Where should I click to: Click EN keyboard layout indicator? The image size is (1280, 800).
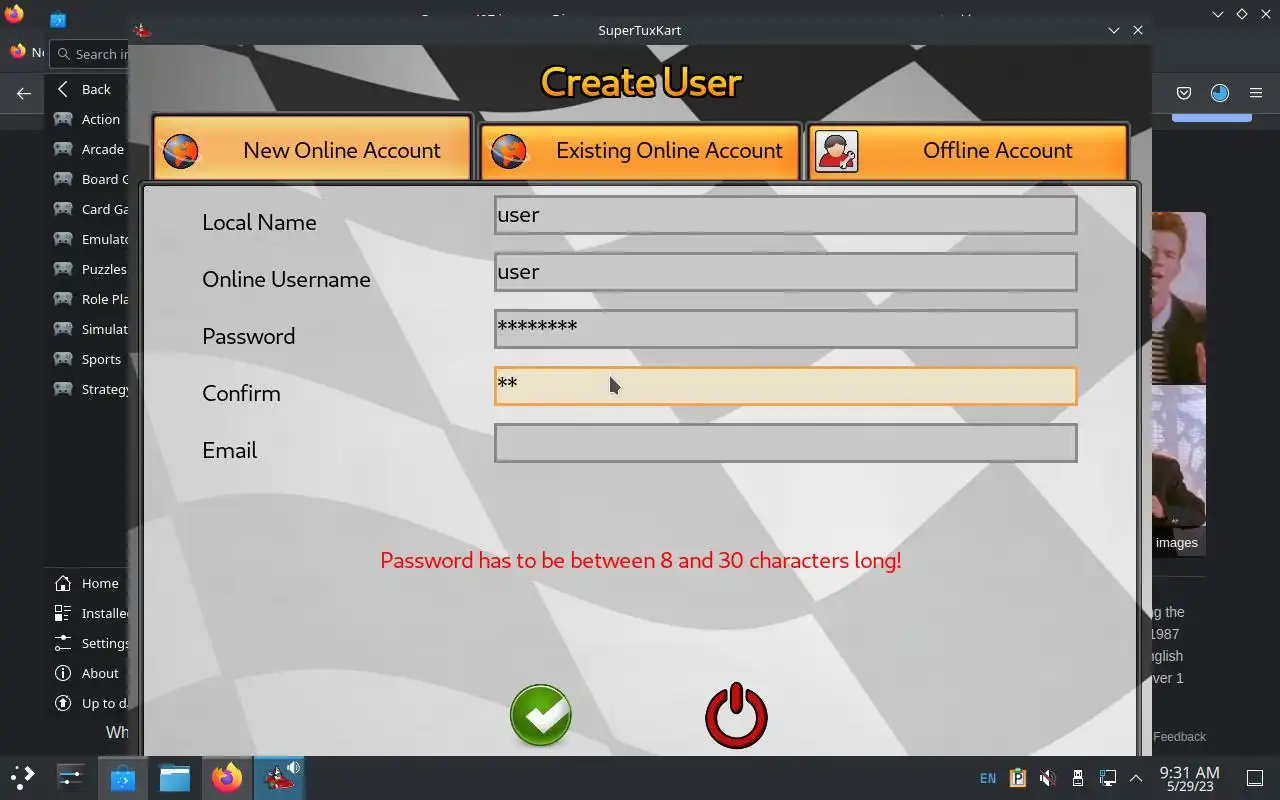[988, 778]
